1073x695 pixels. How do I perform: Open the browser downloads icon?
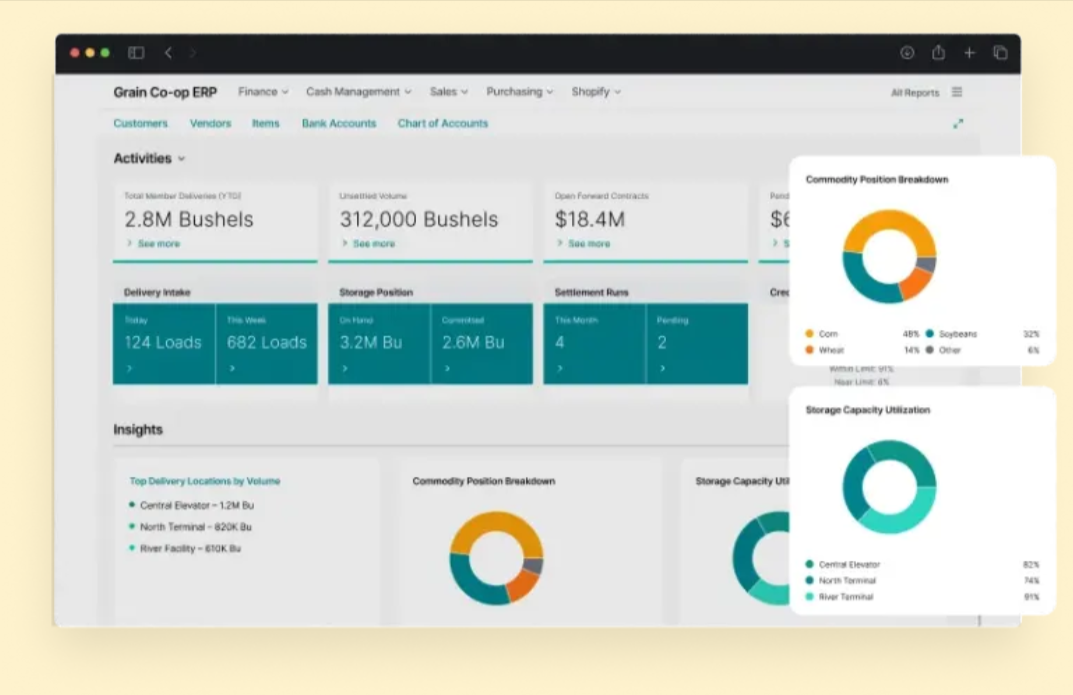point(907,53)
